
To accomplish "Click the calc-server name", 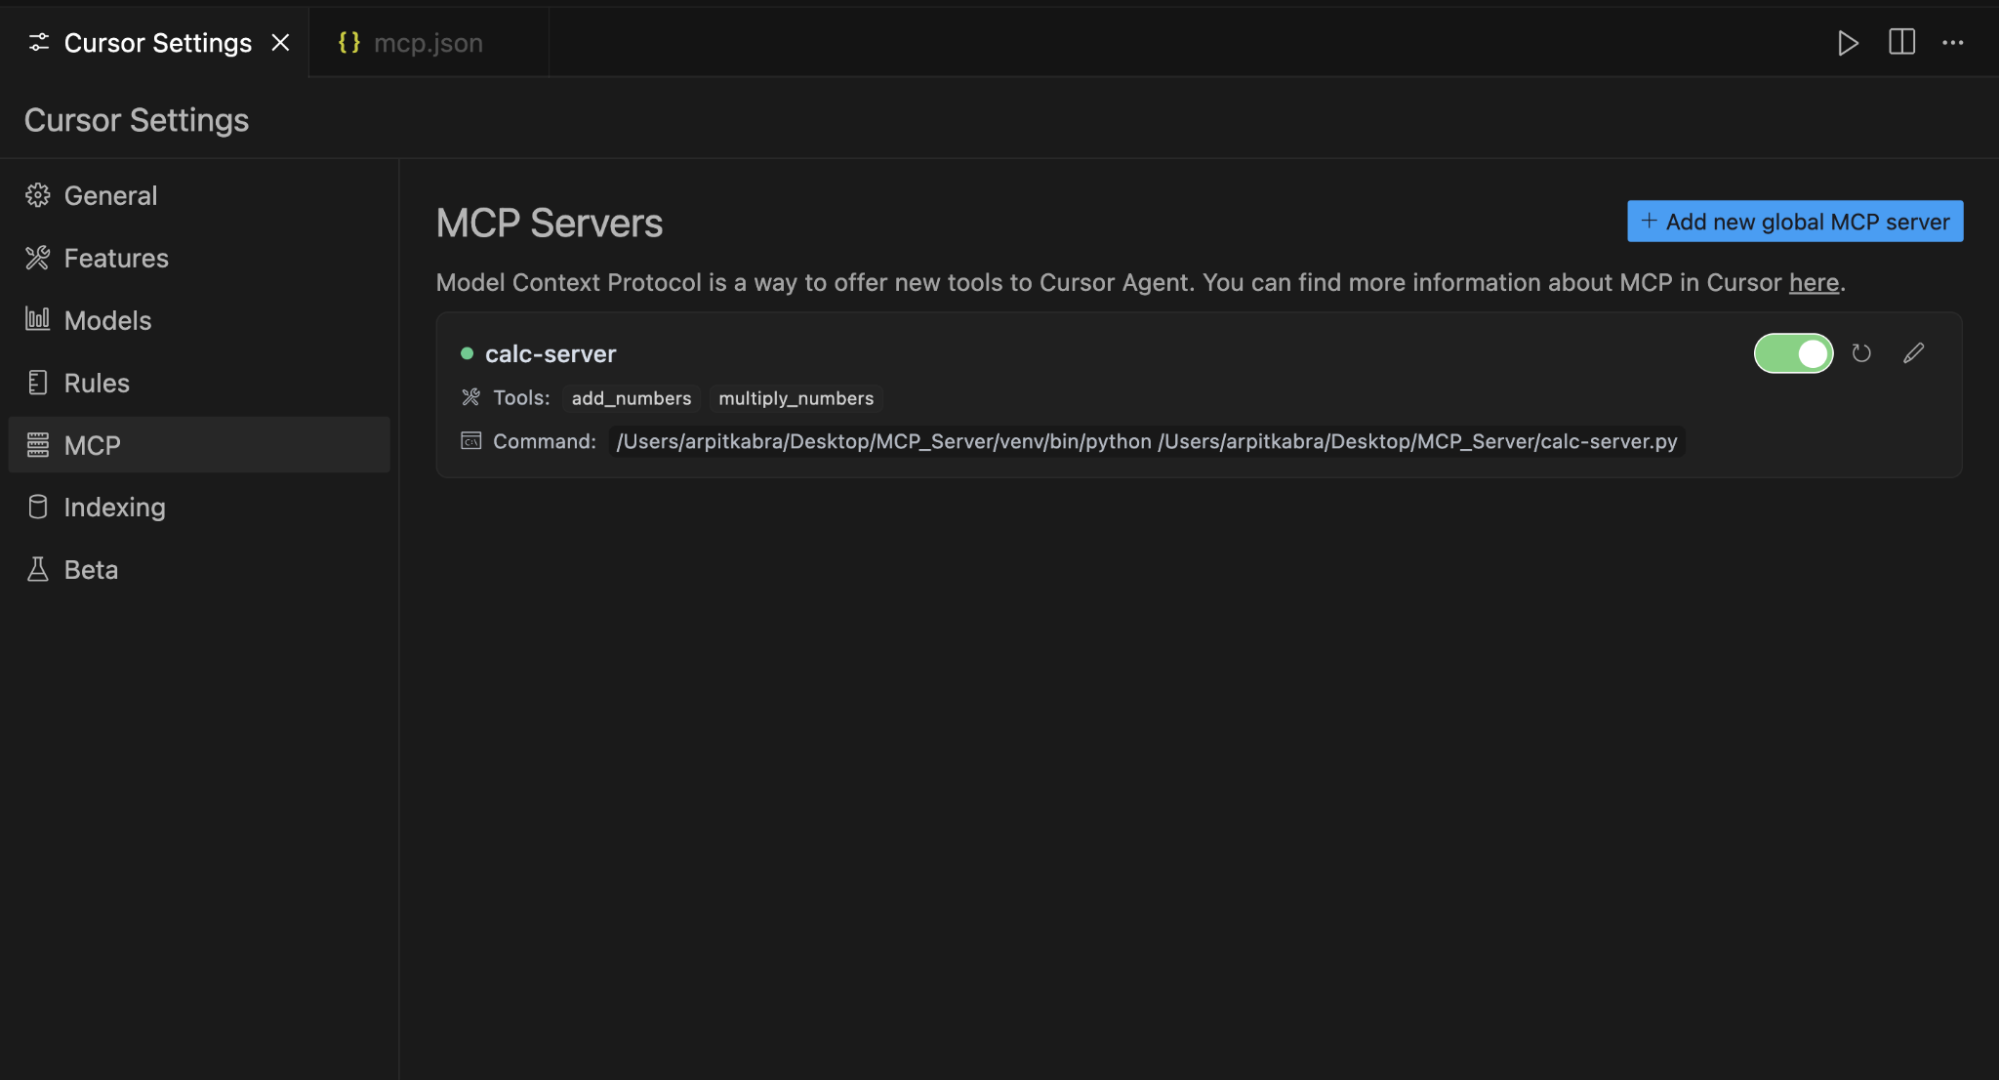I will pyautogui.click(x=550, y=354).
